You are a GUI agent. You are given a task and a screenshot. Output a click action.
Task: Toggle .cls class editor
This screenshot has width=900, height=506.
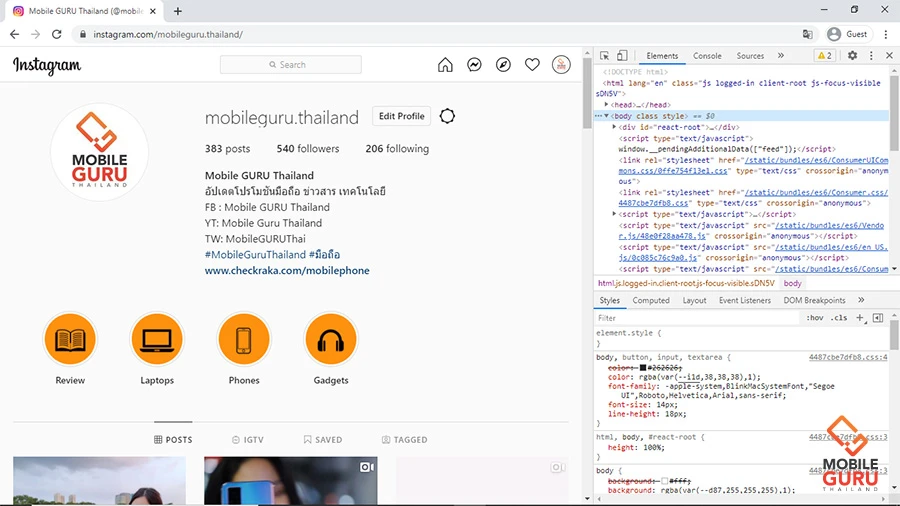click(839, 318)
